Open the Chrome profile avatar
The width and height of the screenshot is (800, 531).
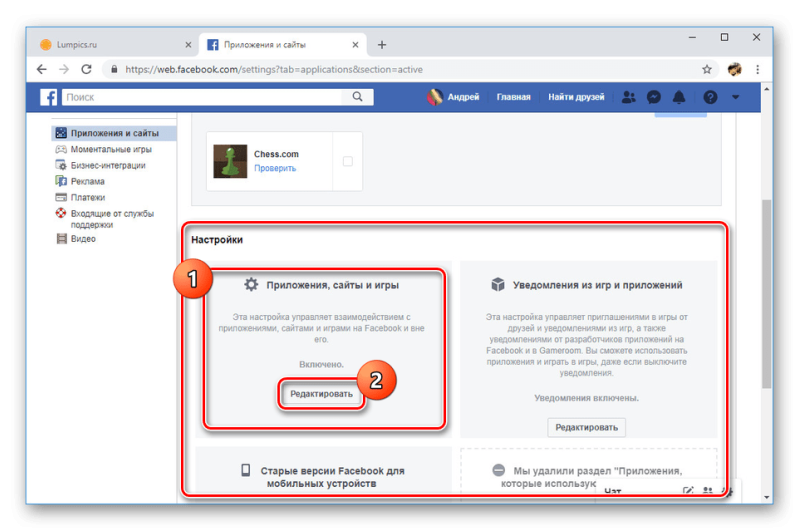coord(735,69)
